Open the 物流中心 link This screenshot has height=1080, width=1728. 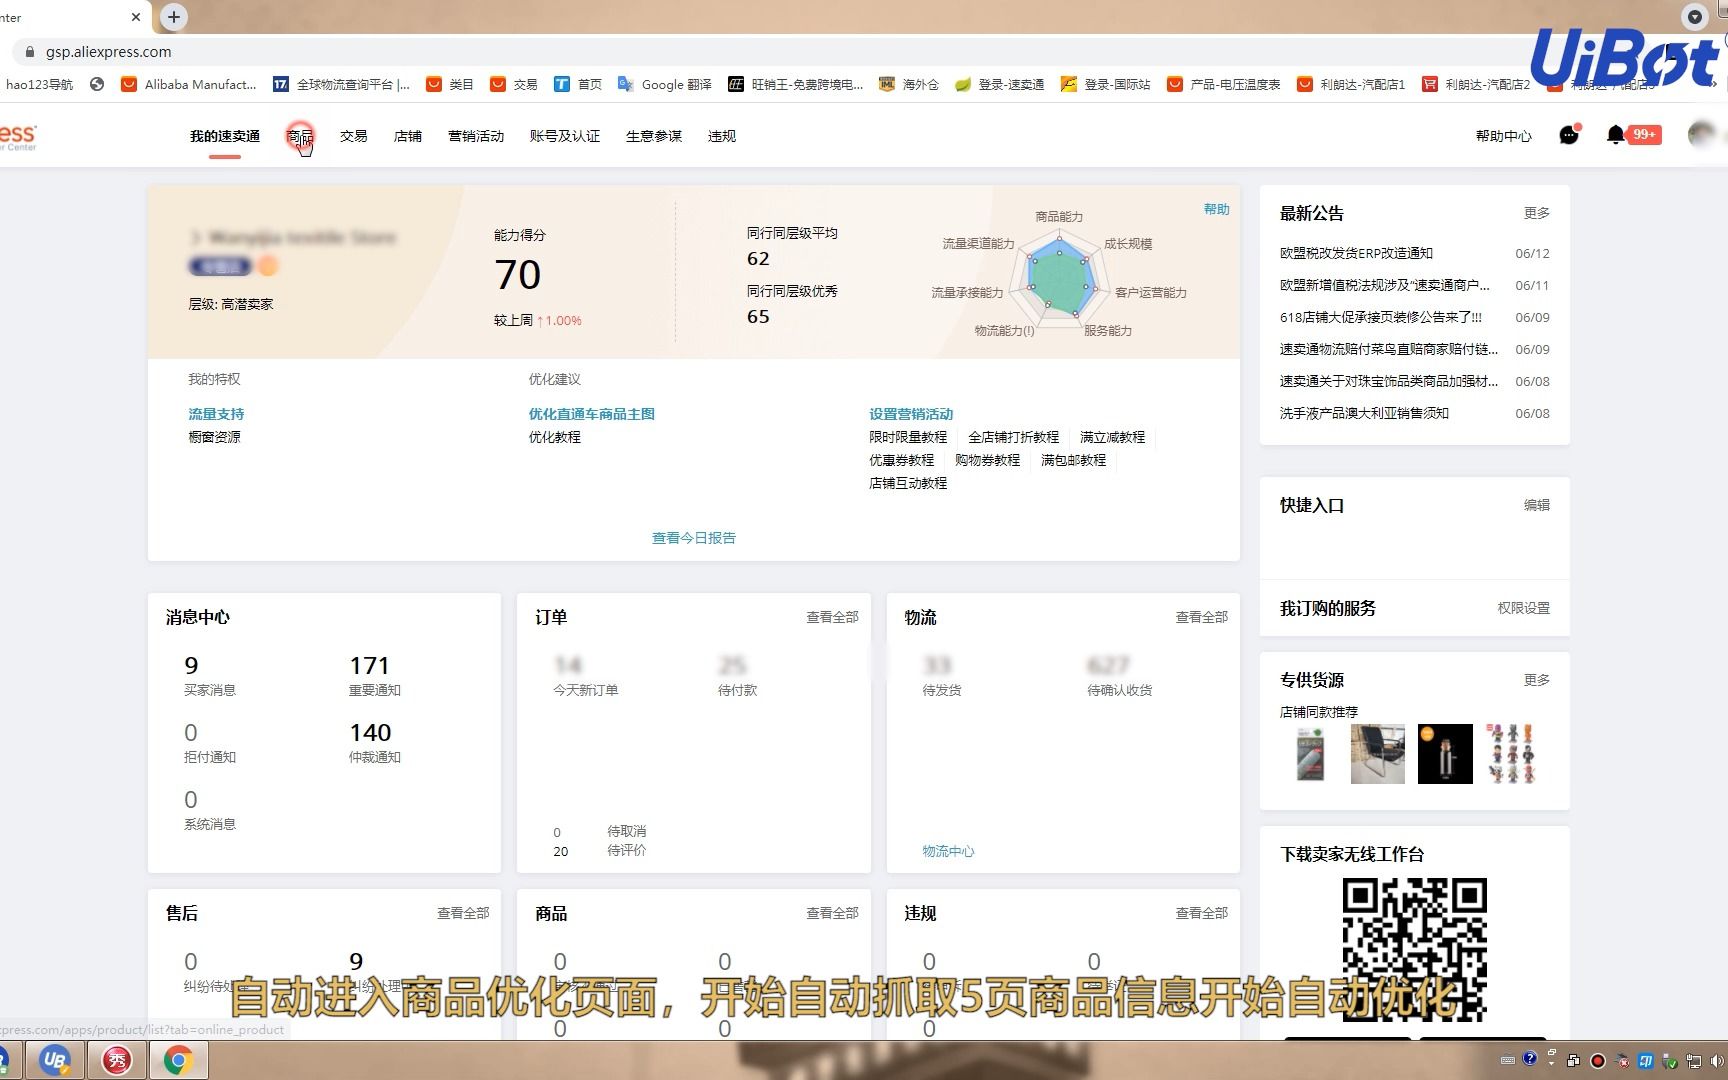point(948,851)
